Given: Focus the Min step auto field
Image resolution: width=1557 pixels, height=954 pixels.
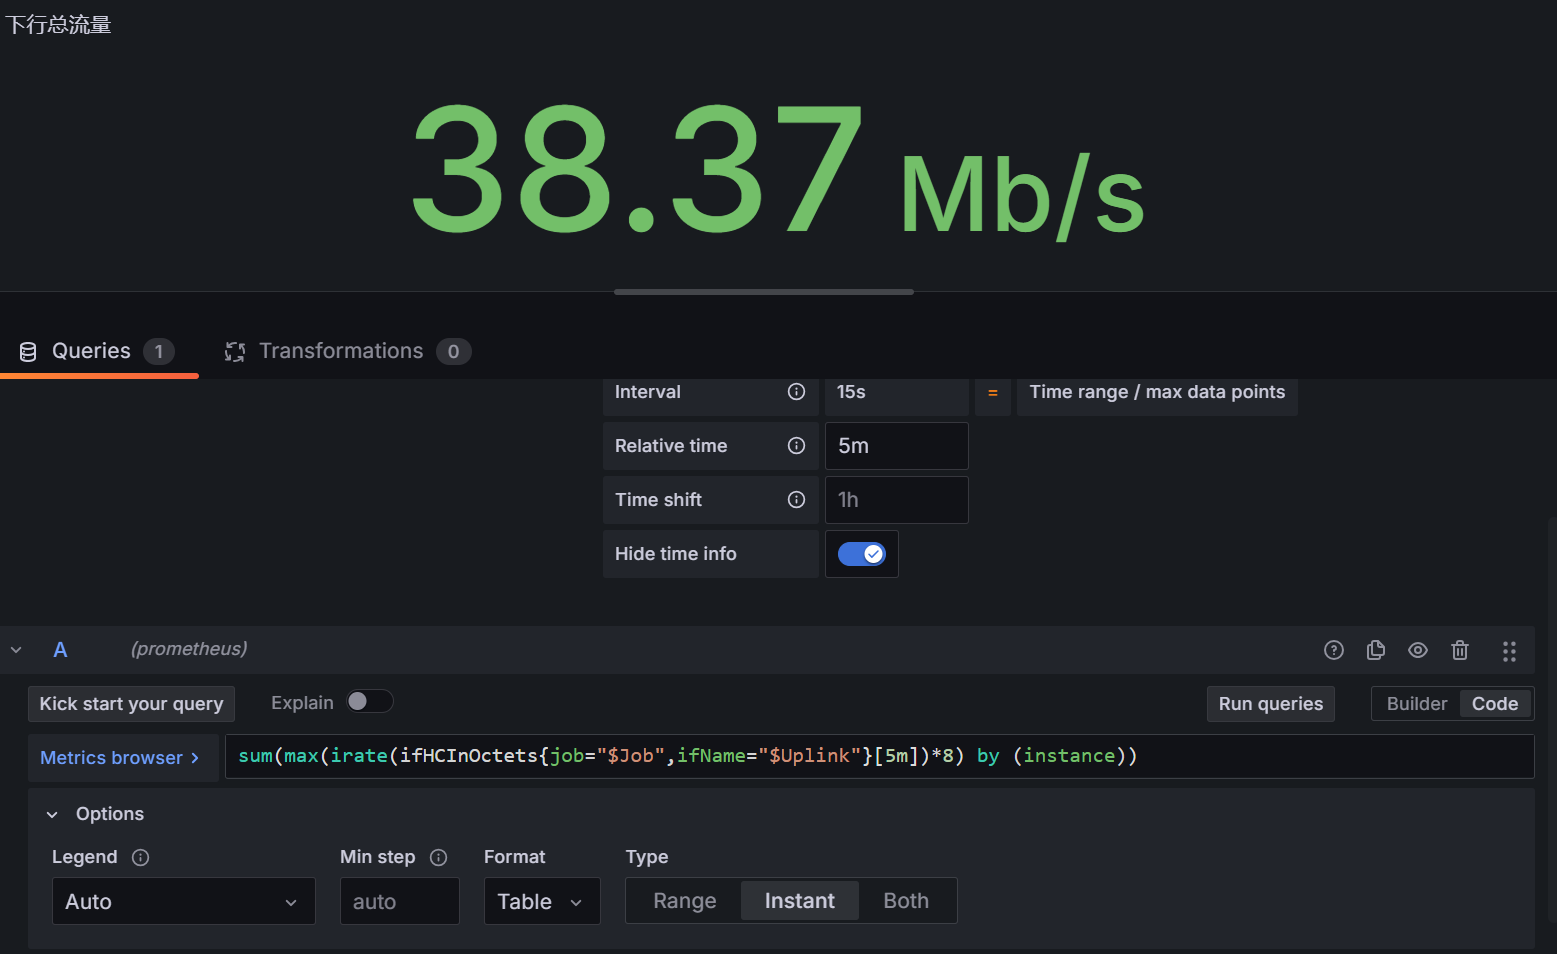Looking at the screenshot, I should pos(400,901).
